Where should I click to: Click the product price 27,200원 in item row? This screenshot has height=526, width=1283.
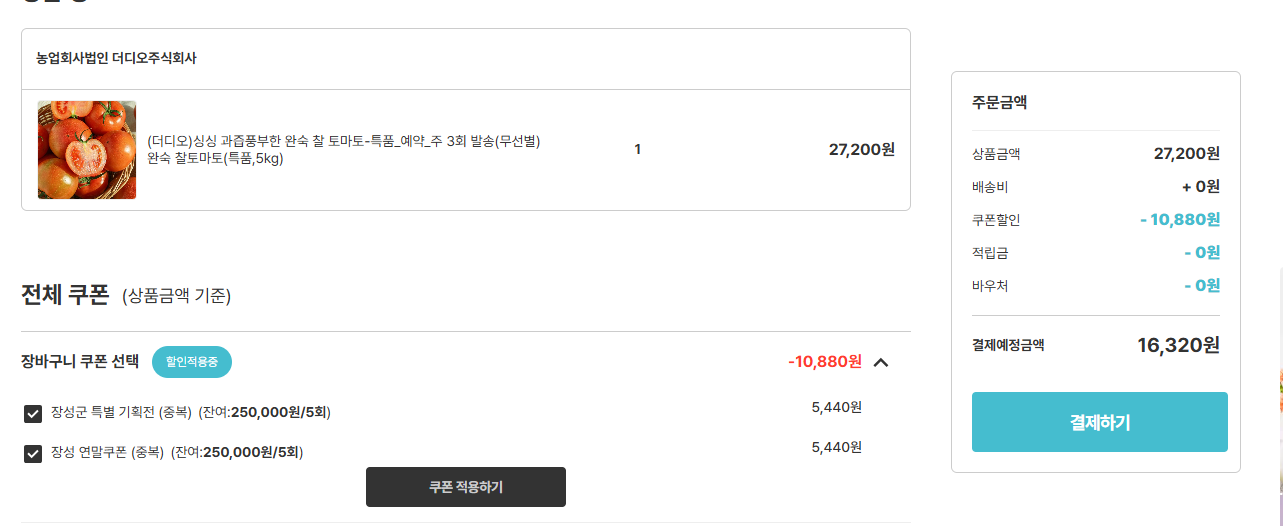[x=861, y=150]
